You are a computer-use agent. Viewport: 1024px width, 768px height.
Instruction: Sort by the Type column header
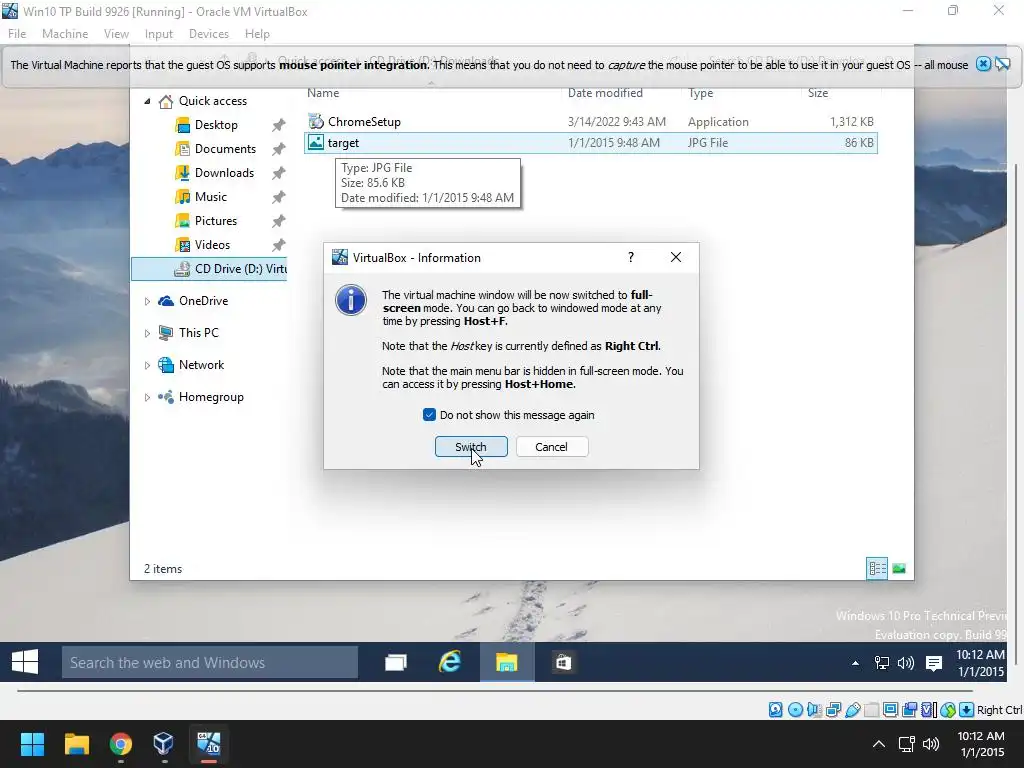click(701, 93)
